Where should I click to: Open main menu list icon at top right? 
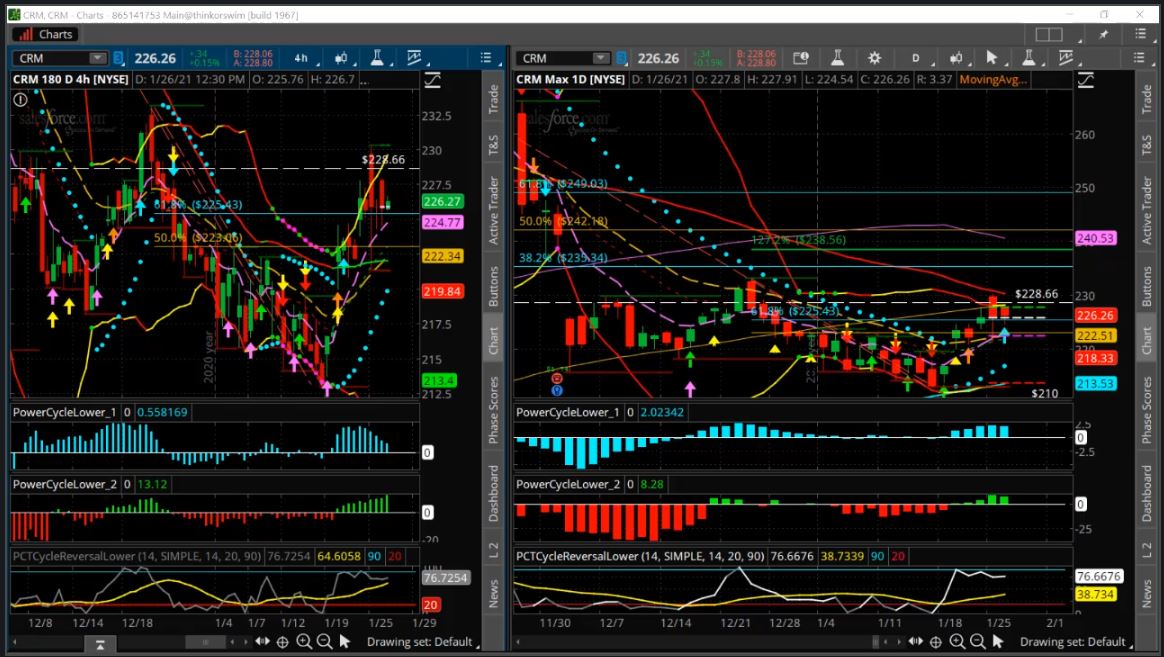pyautogui.click(x=1141, y=34)
